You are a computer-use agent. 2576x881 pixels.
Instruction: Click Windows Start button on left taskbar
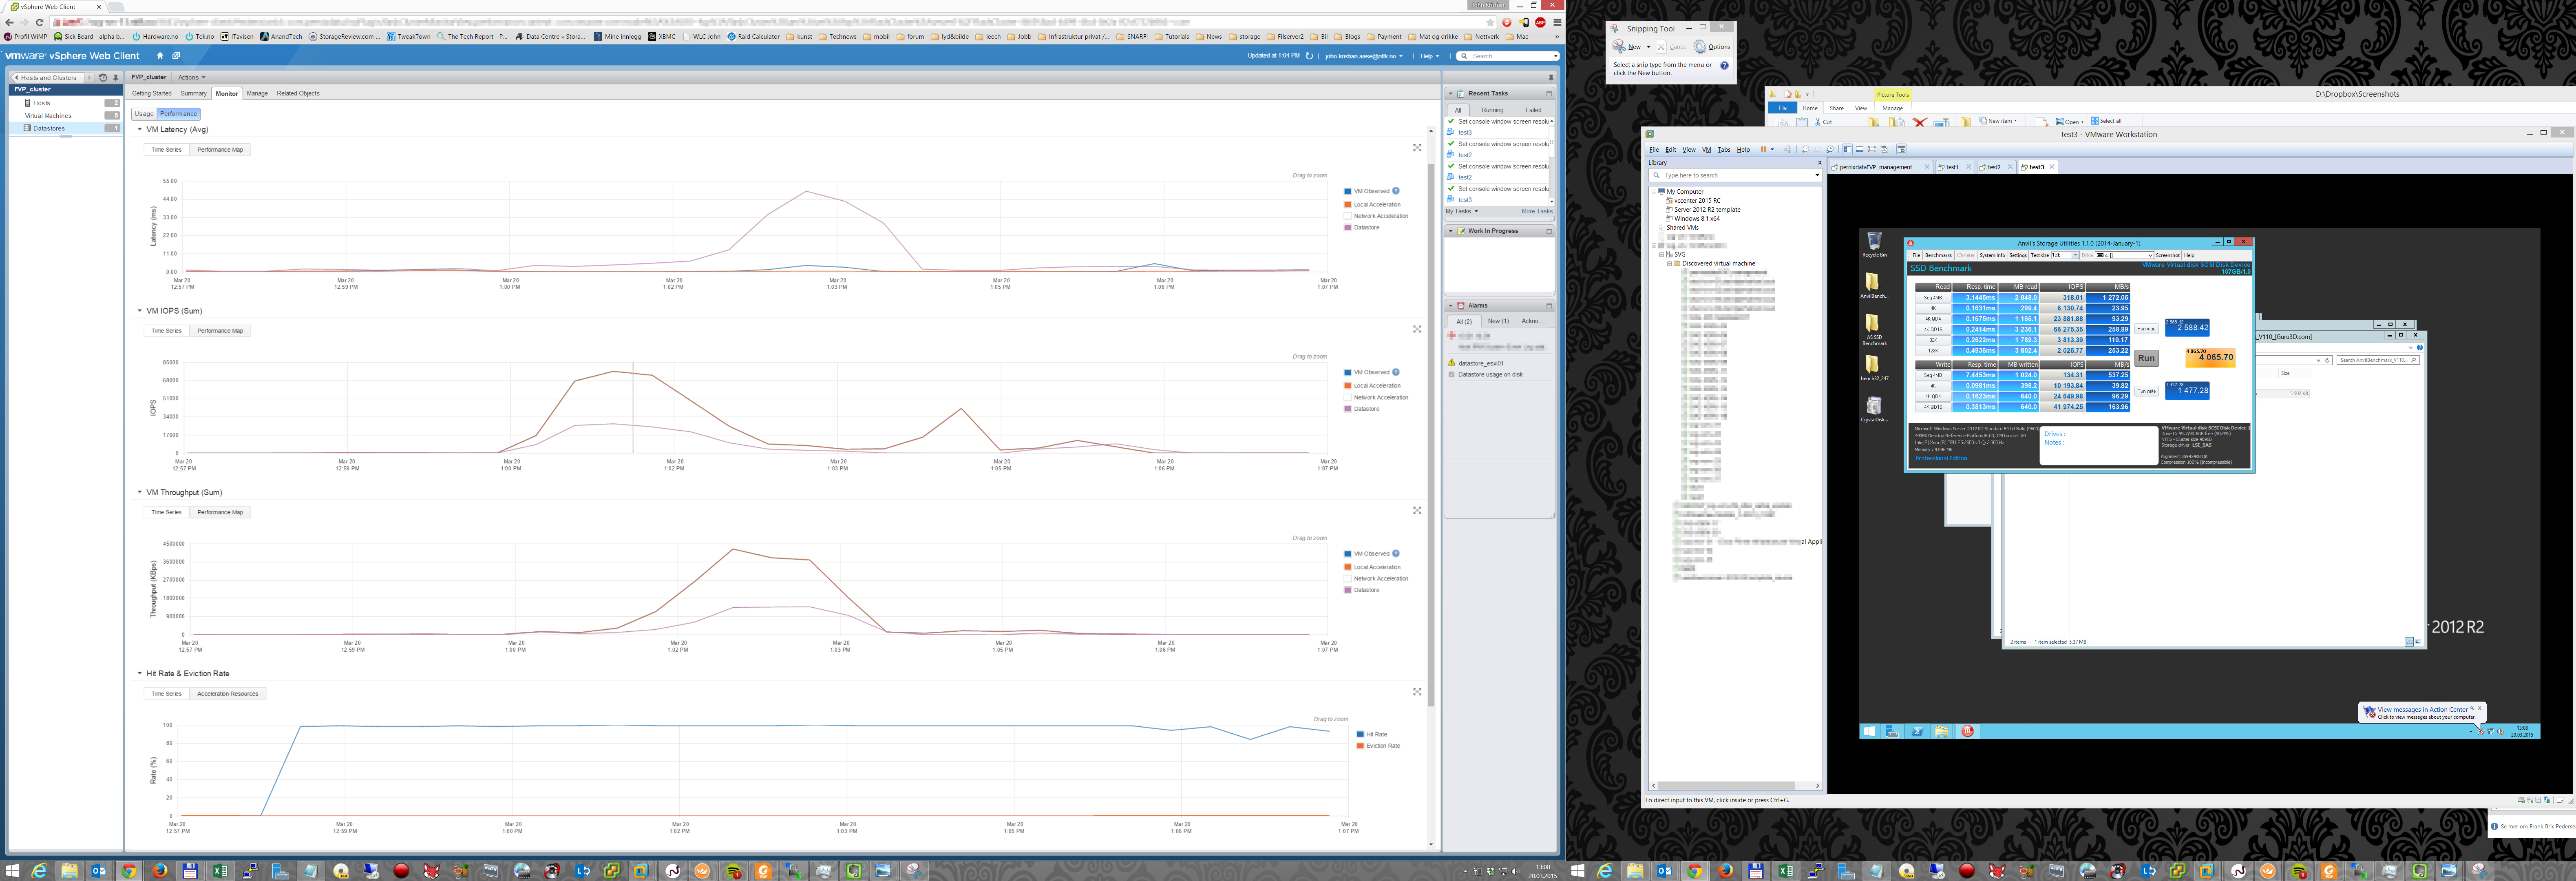coord(11,871)
